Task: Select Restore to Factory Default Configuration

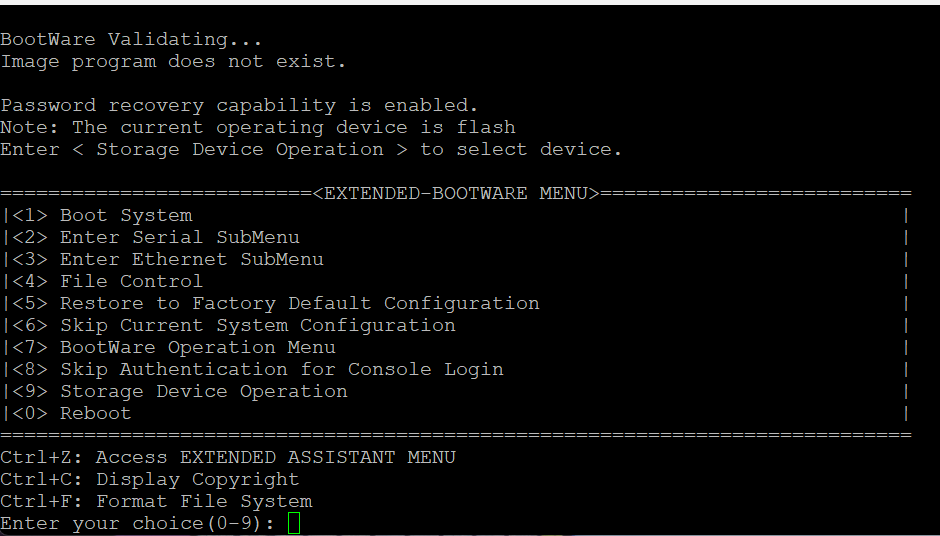Action: click(299, 303)
